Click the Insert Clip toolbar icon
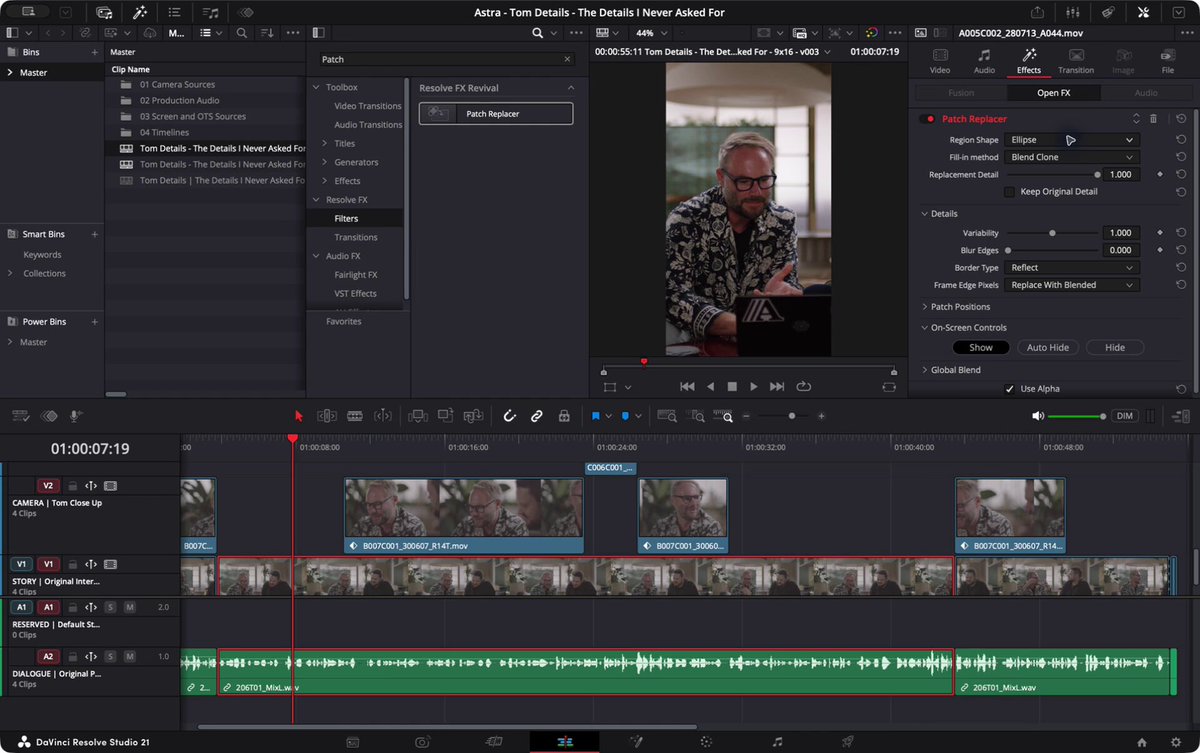This screenshot has width=1200, height=753. (x=419, y=416)
